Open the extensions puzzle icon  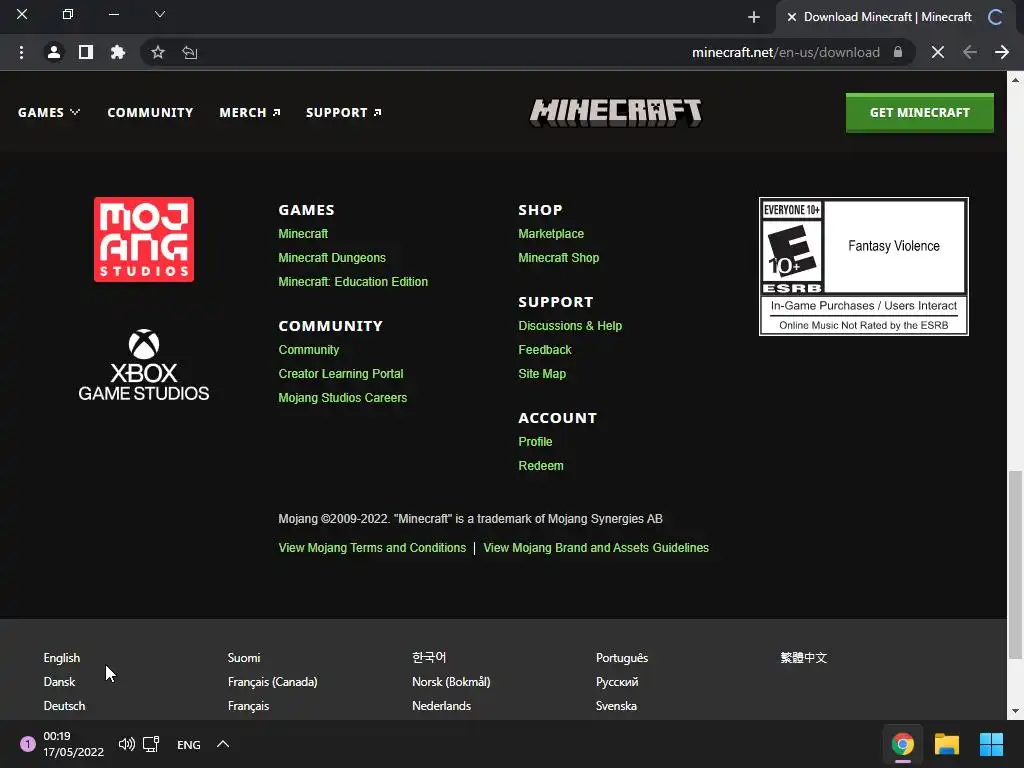pyautogui.click(x=118, y=52)
